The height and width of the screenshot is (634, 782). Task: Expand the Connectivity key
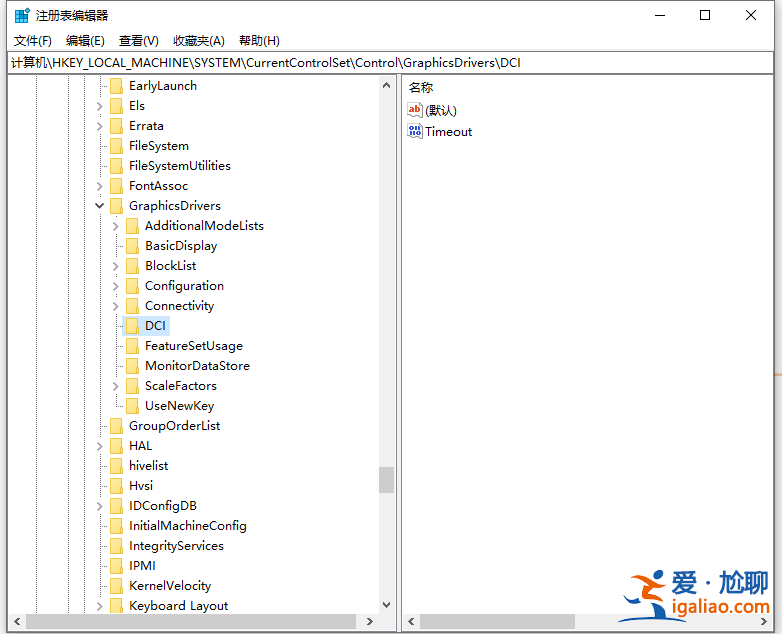pos(116,306)
